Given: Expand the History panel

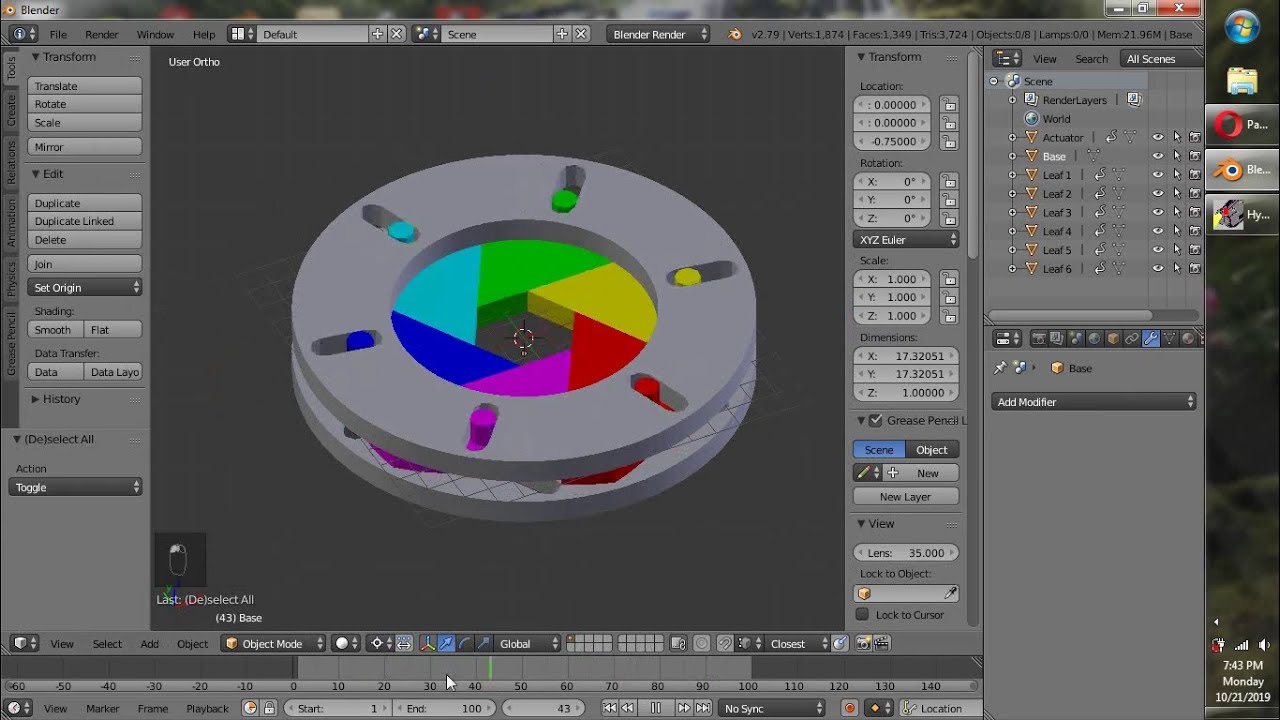Looking at the screenshot, I should point(61,399).
